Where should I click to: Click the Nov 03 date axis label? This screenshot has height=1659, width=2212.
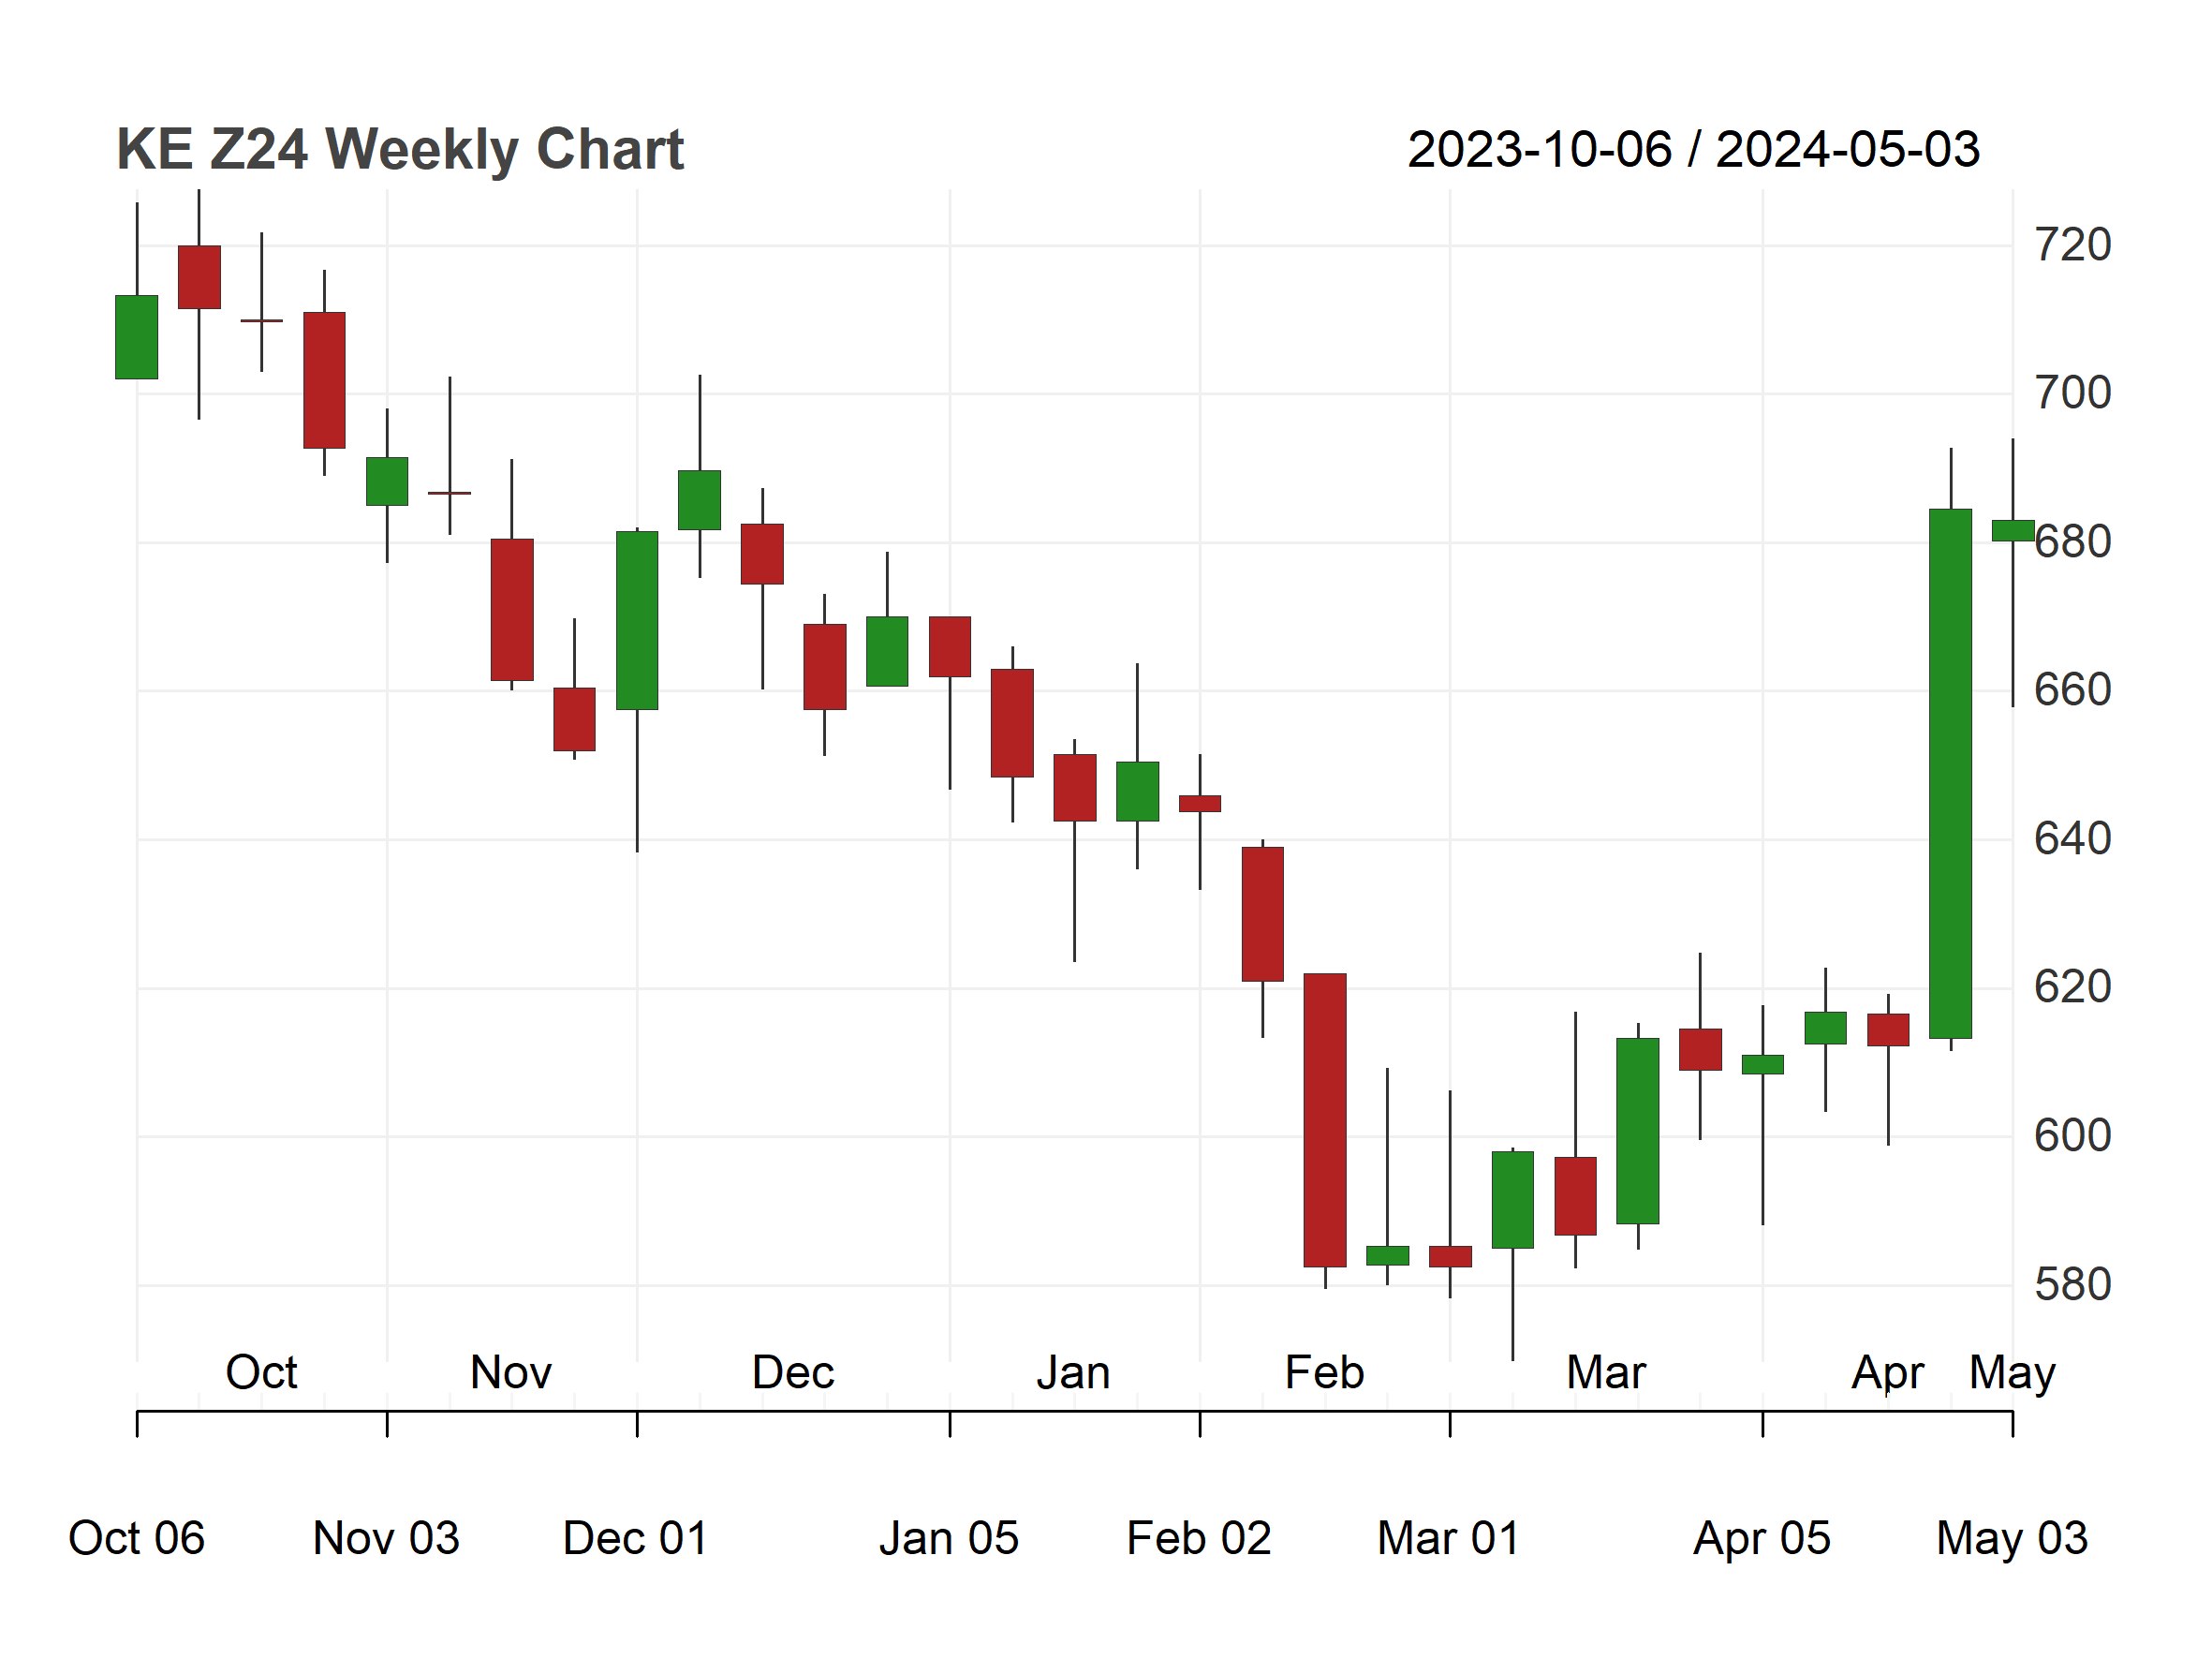click(x=386, y=1538)
